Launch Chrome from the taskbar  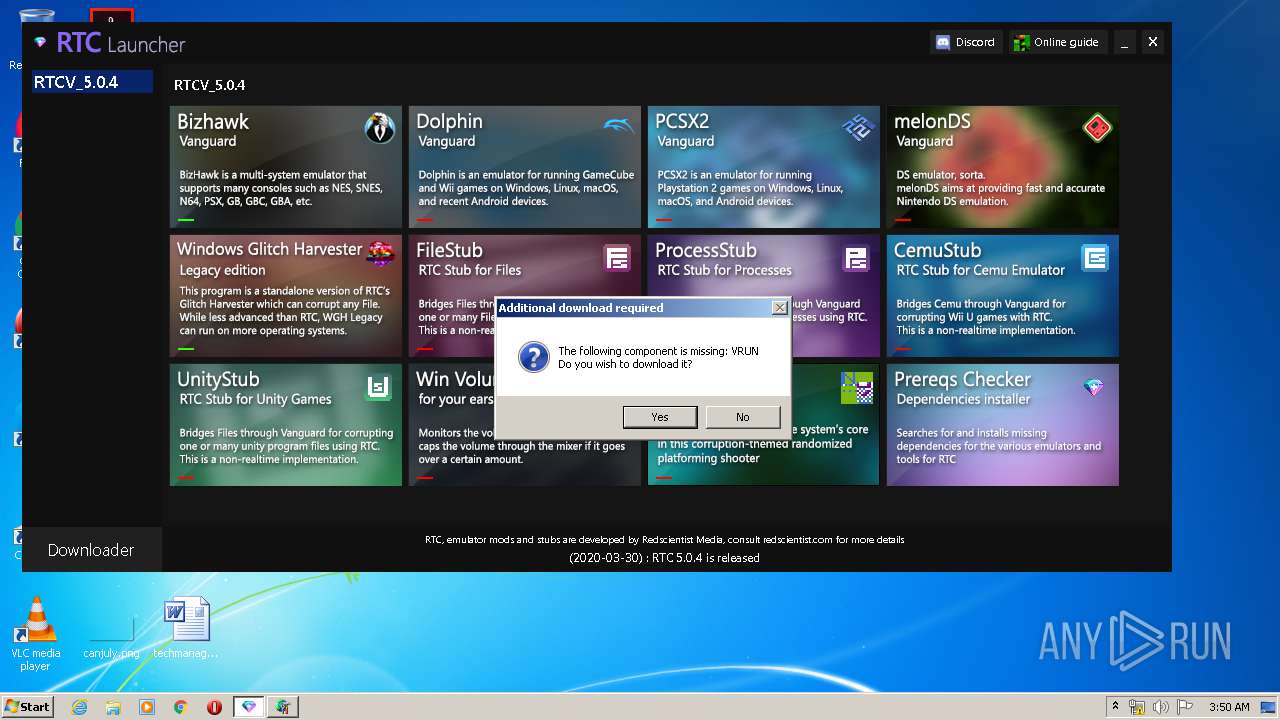181,707
